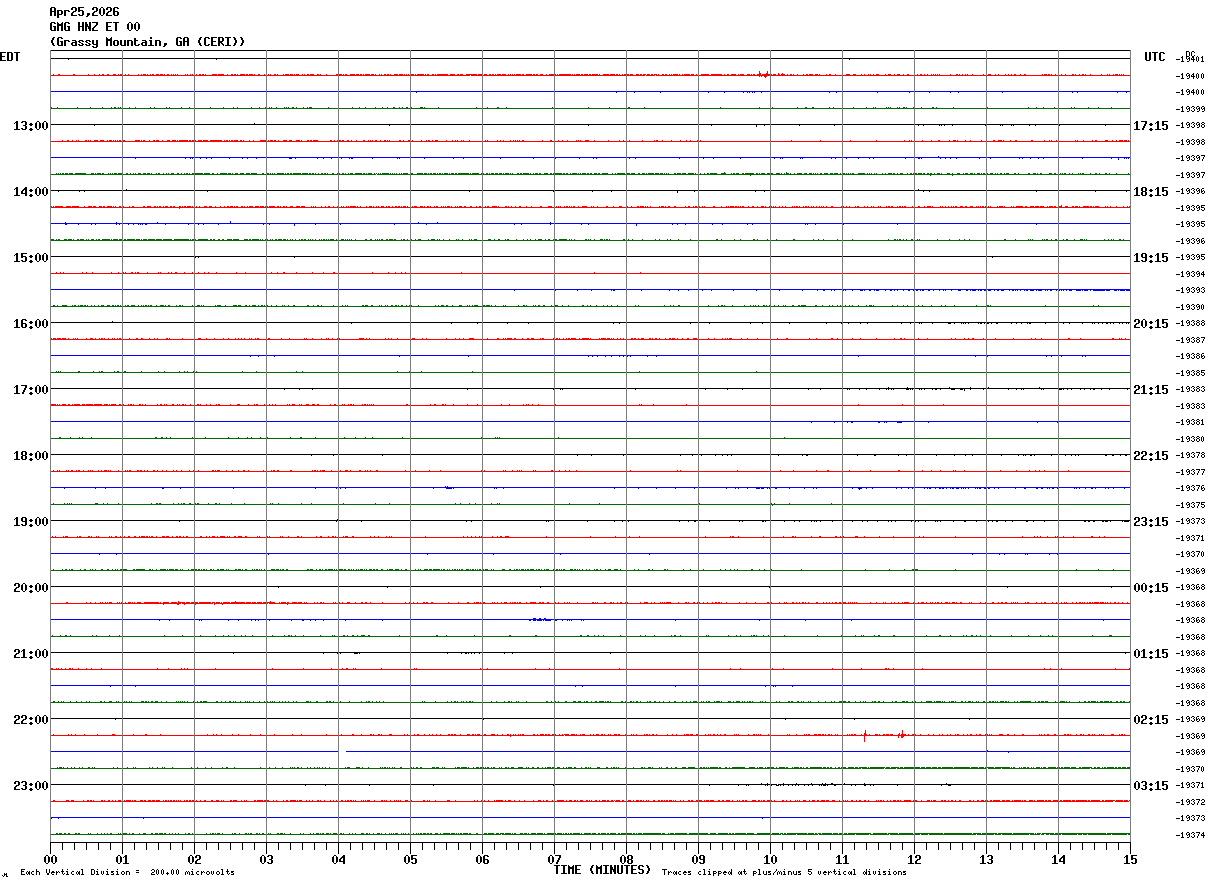Image resolution: width=1210 pixels, height=886 pixels.
Task: Click minute '00' on the time axis
Action: tap(50, 859)
